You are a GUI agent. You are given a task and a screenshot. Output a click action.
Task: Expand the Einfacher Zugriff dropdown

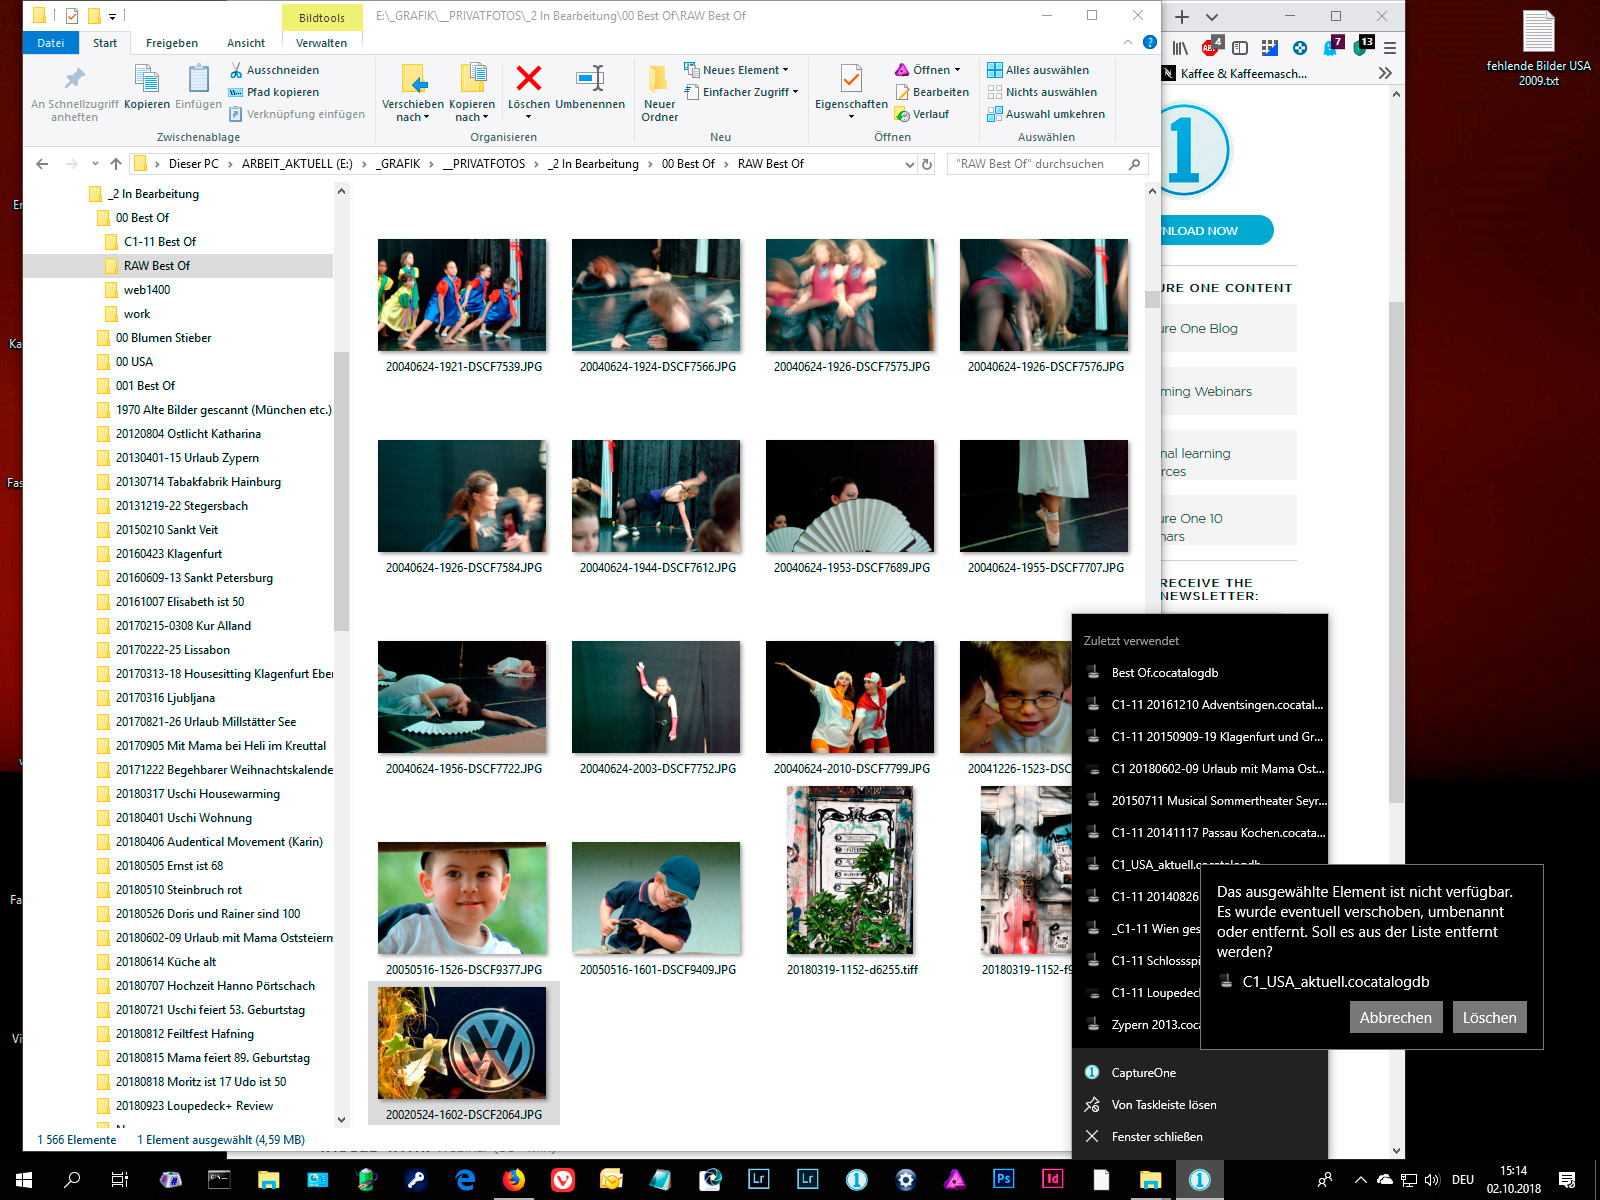(795, 92)
